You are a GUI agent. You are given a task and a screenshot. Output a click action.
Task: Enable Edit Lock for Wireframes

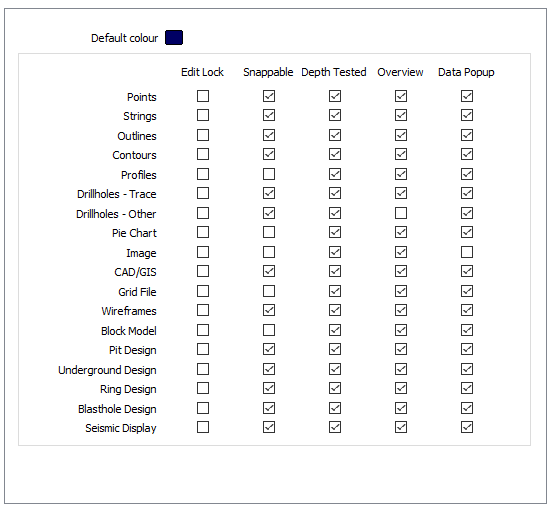click(203, 310)
